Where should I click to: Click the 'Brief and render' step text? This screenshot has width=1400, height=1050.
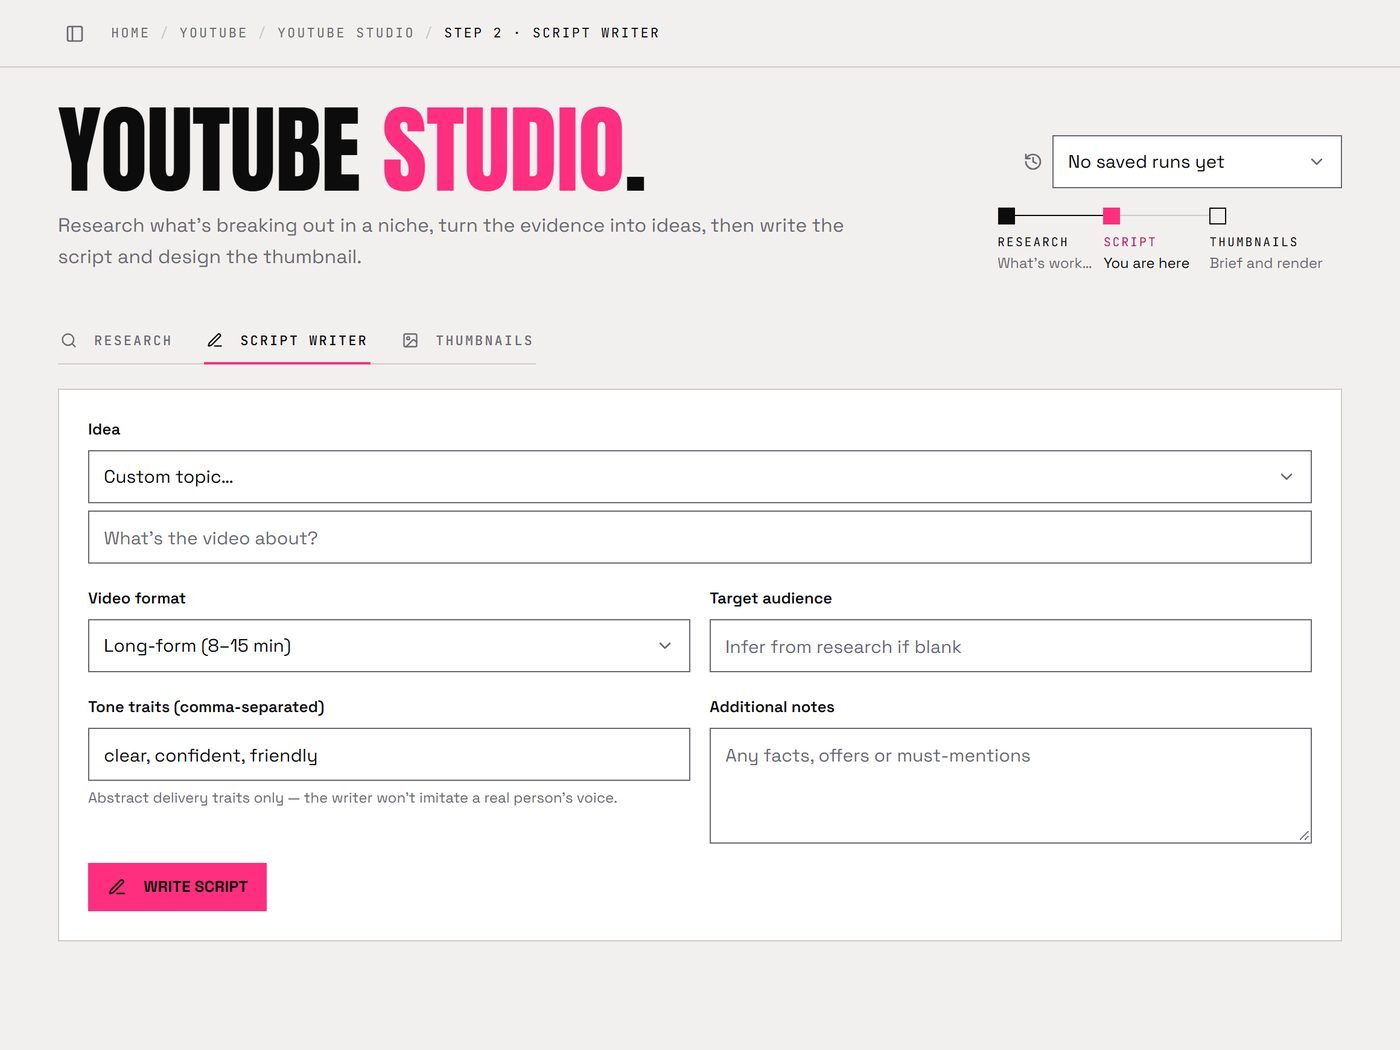click(x=1266, y=263)
